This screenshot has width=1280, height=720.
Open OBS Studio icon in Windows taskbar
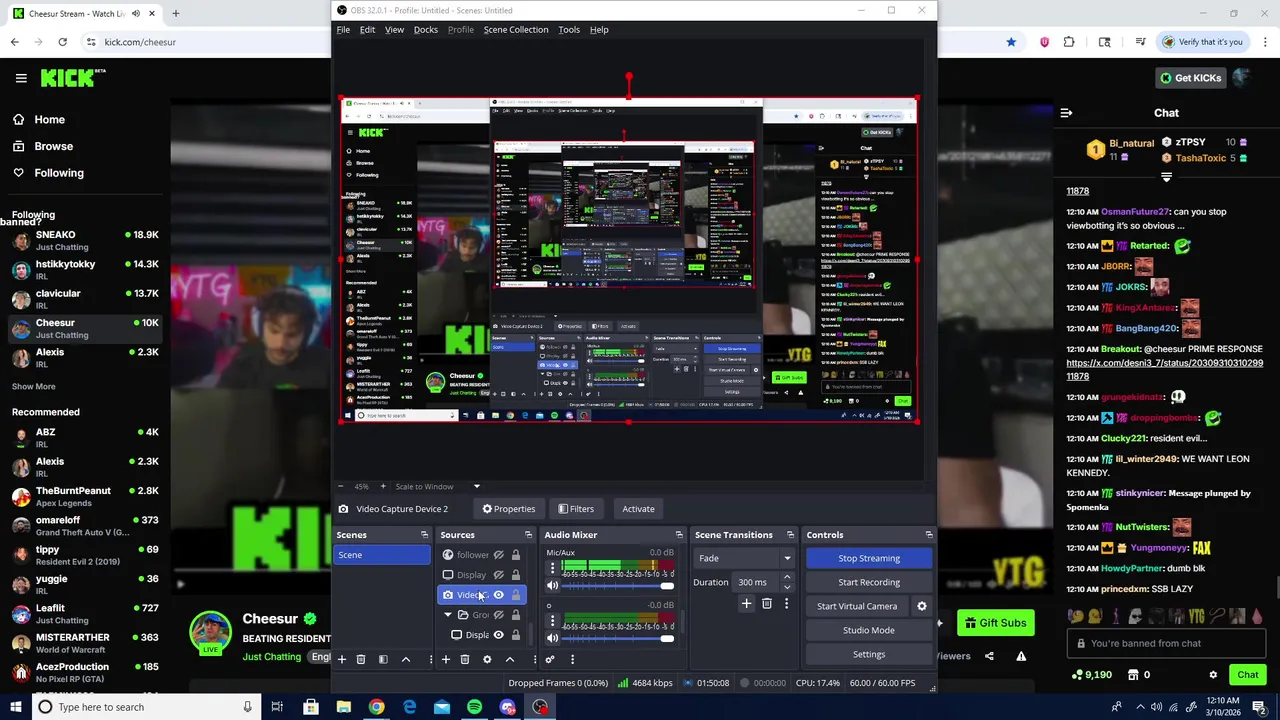540,707
